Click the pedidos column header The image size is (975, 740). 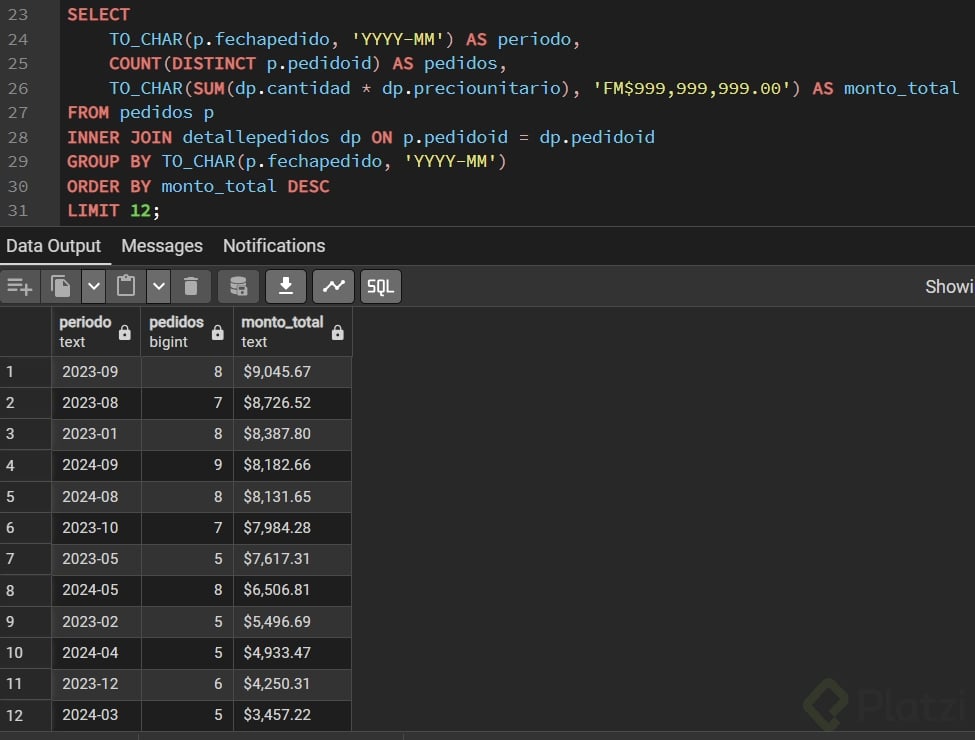pyautogui.click(x=187, y=331)
